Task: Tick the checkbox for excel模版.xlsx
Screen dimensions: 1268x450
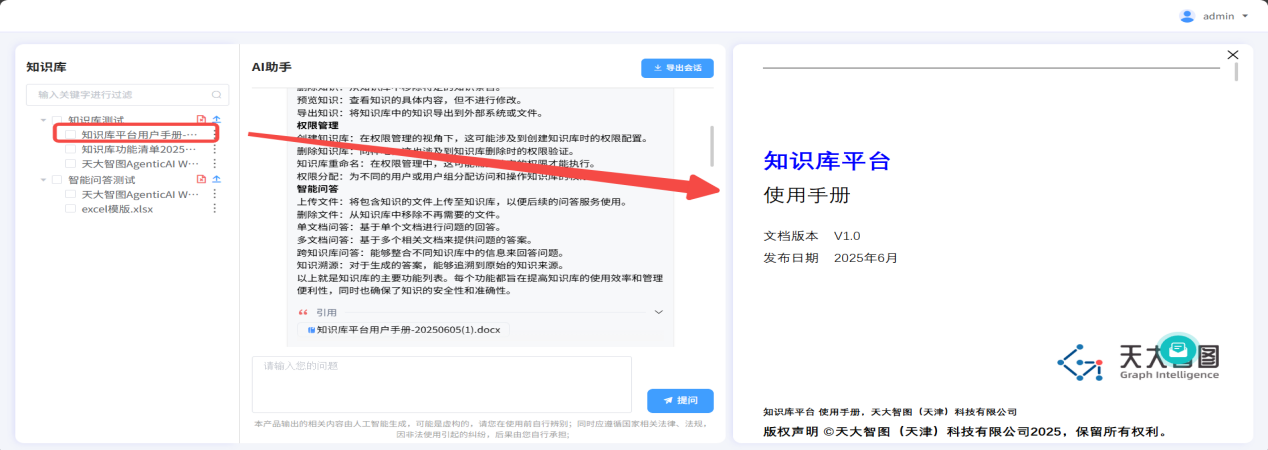Action: click(x=70, y=209)
